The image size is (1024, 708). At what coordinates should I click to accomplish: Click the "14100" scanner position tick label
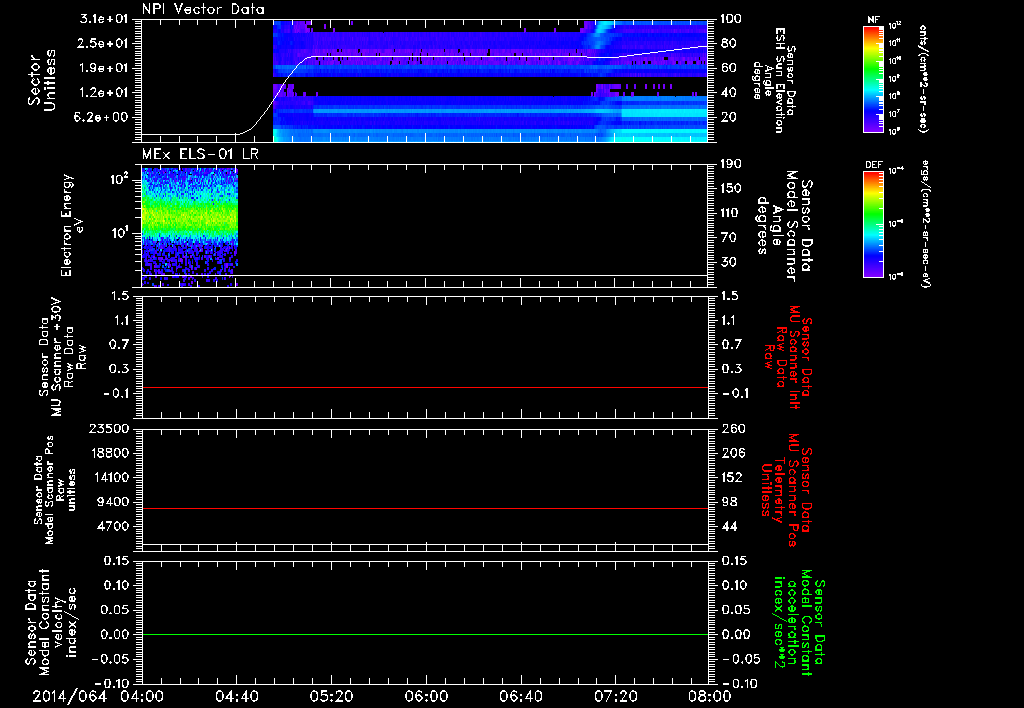click(x=109, y=477)
